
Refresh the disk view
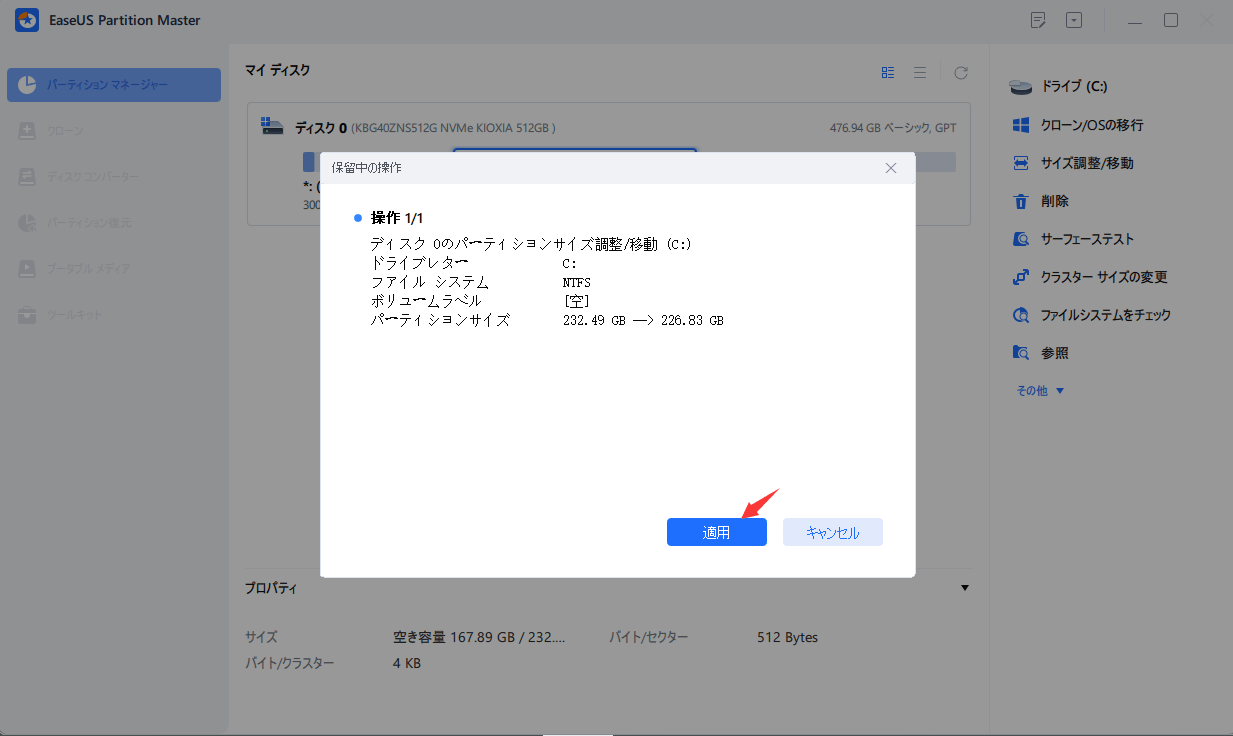[x=960, y=72]
